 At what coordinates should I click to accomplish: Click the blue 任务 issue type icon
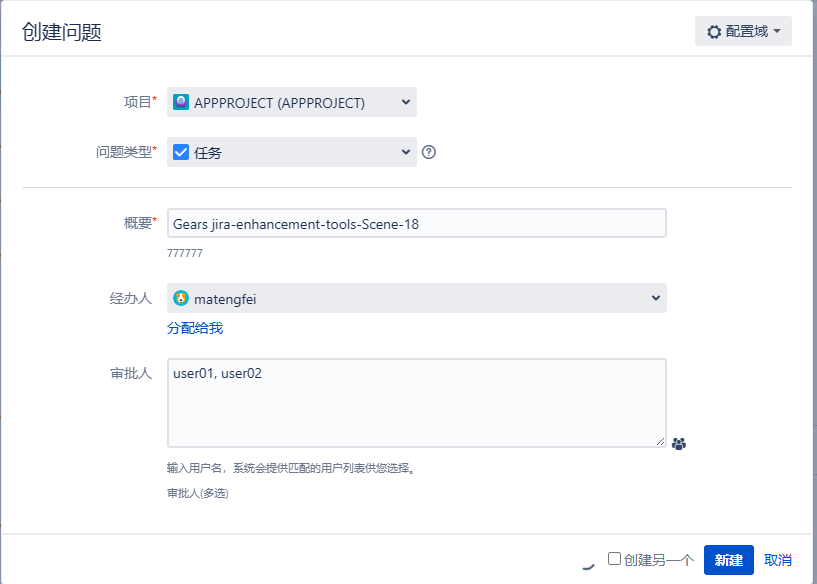pyautogui.click(x=181, y=152)
